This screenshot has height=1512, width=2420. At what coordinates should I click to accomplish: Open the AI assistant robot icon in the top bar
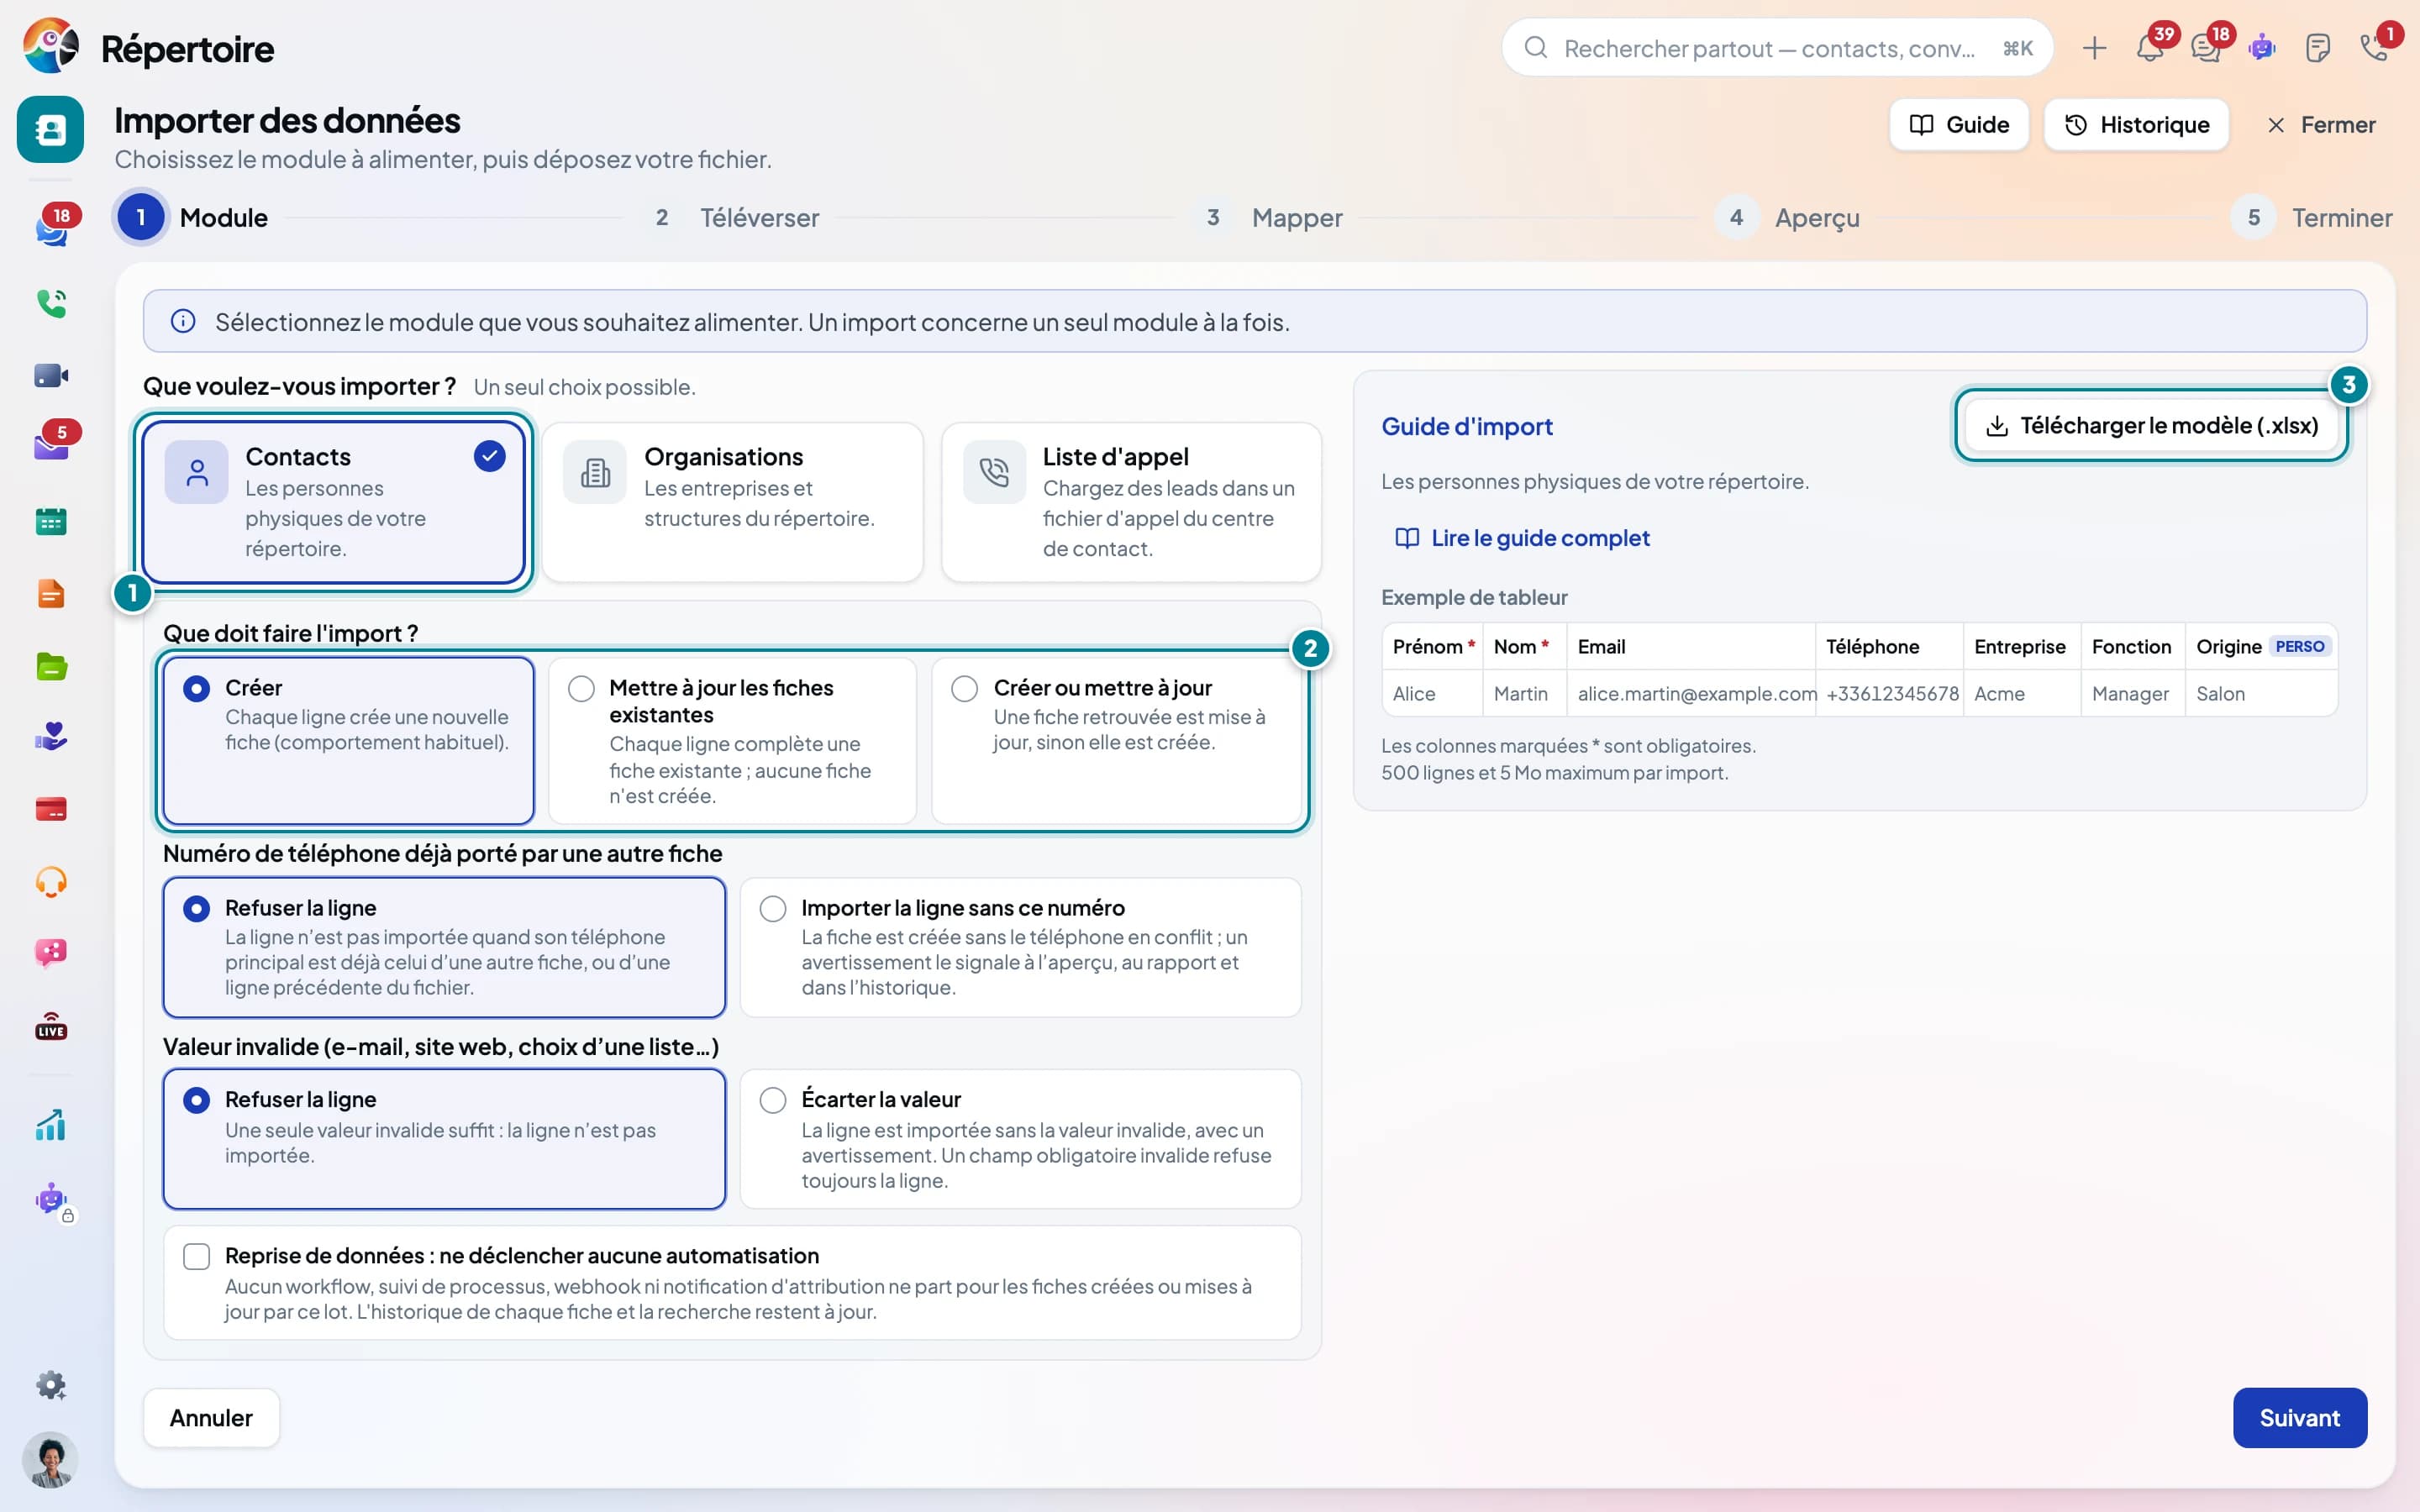point(2262,48)
